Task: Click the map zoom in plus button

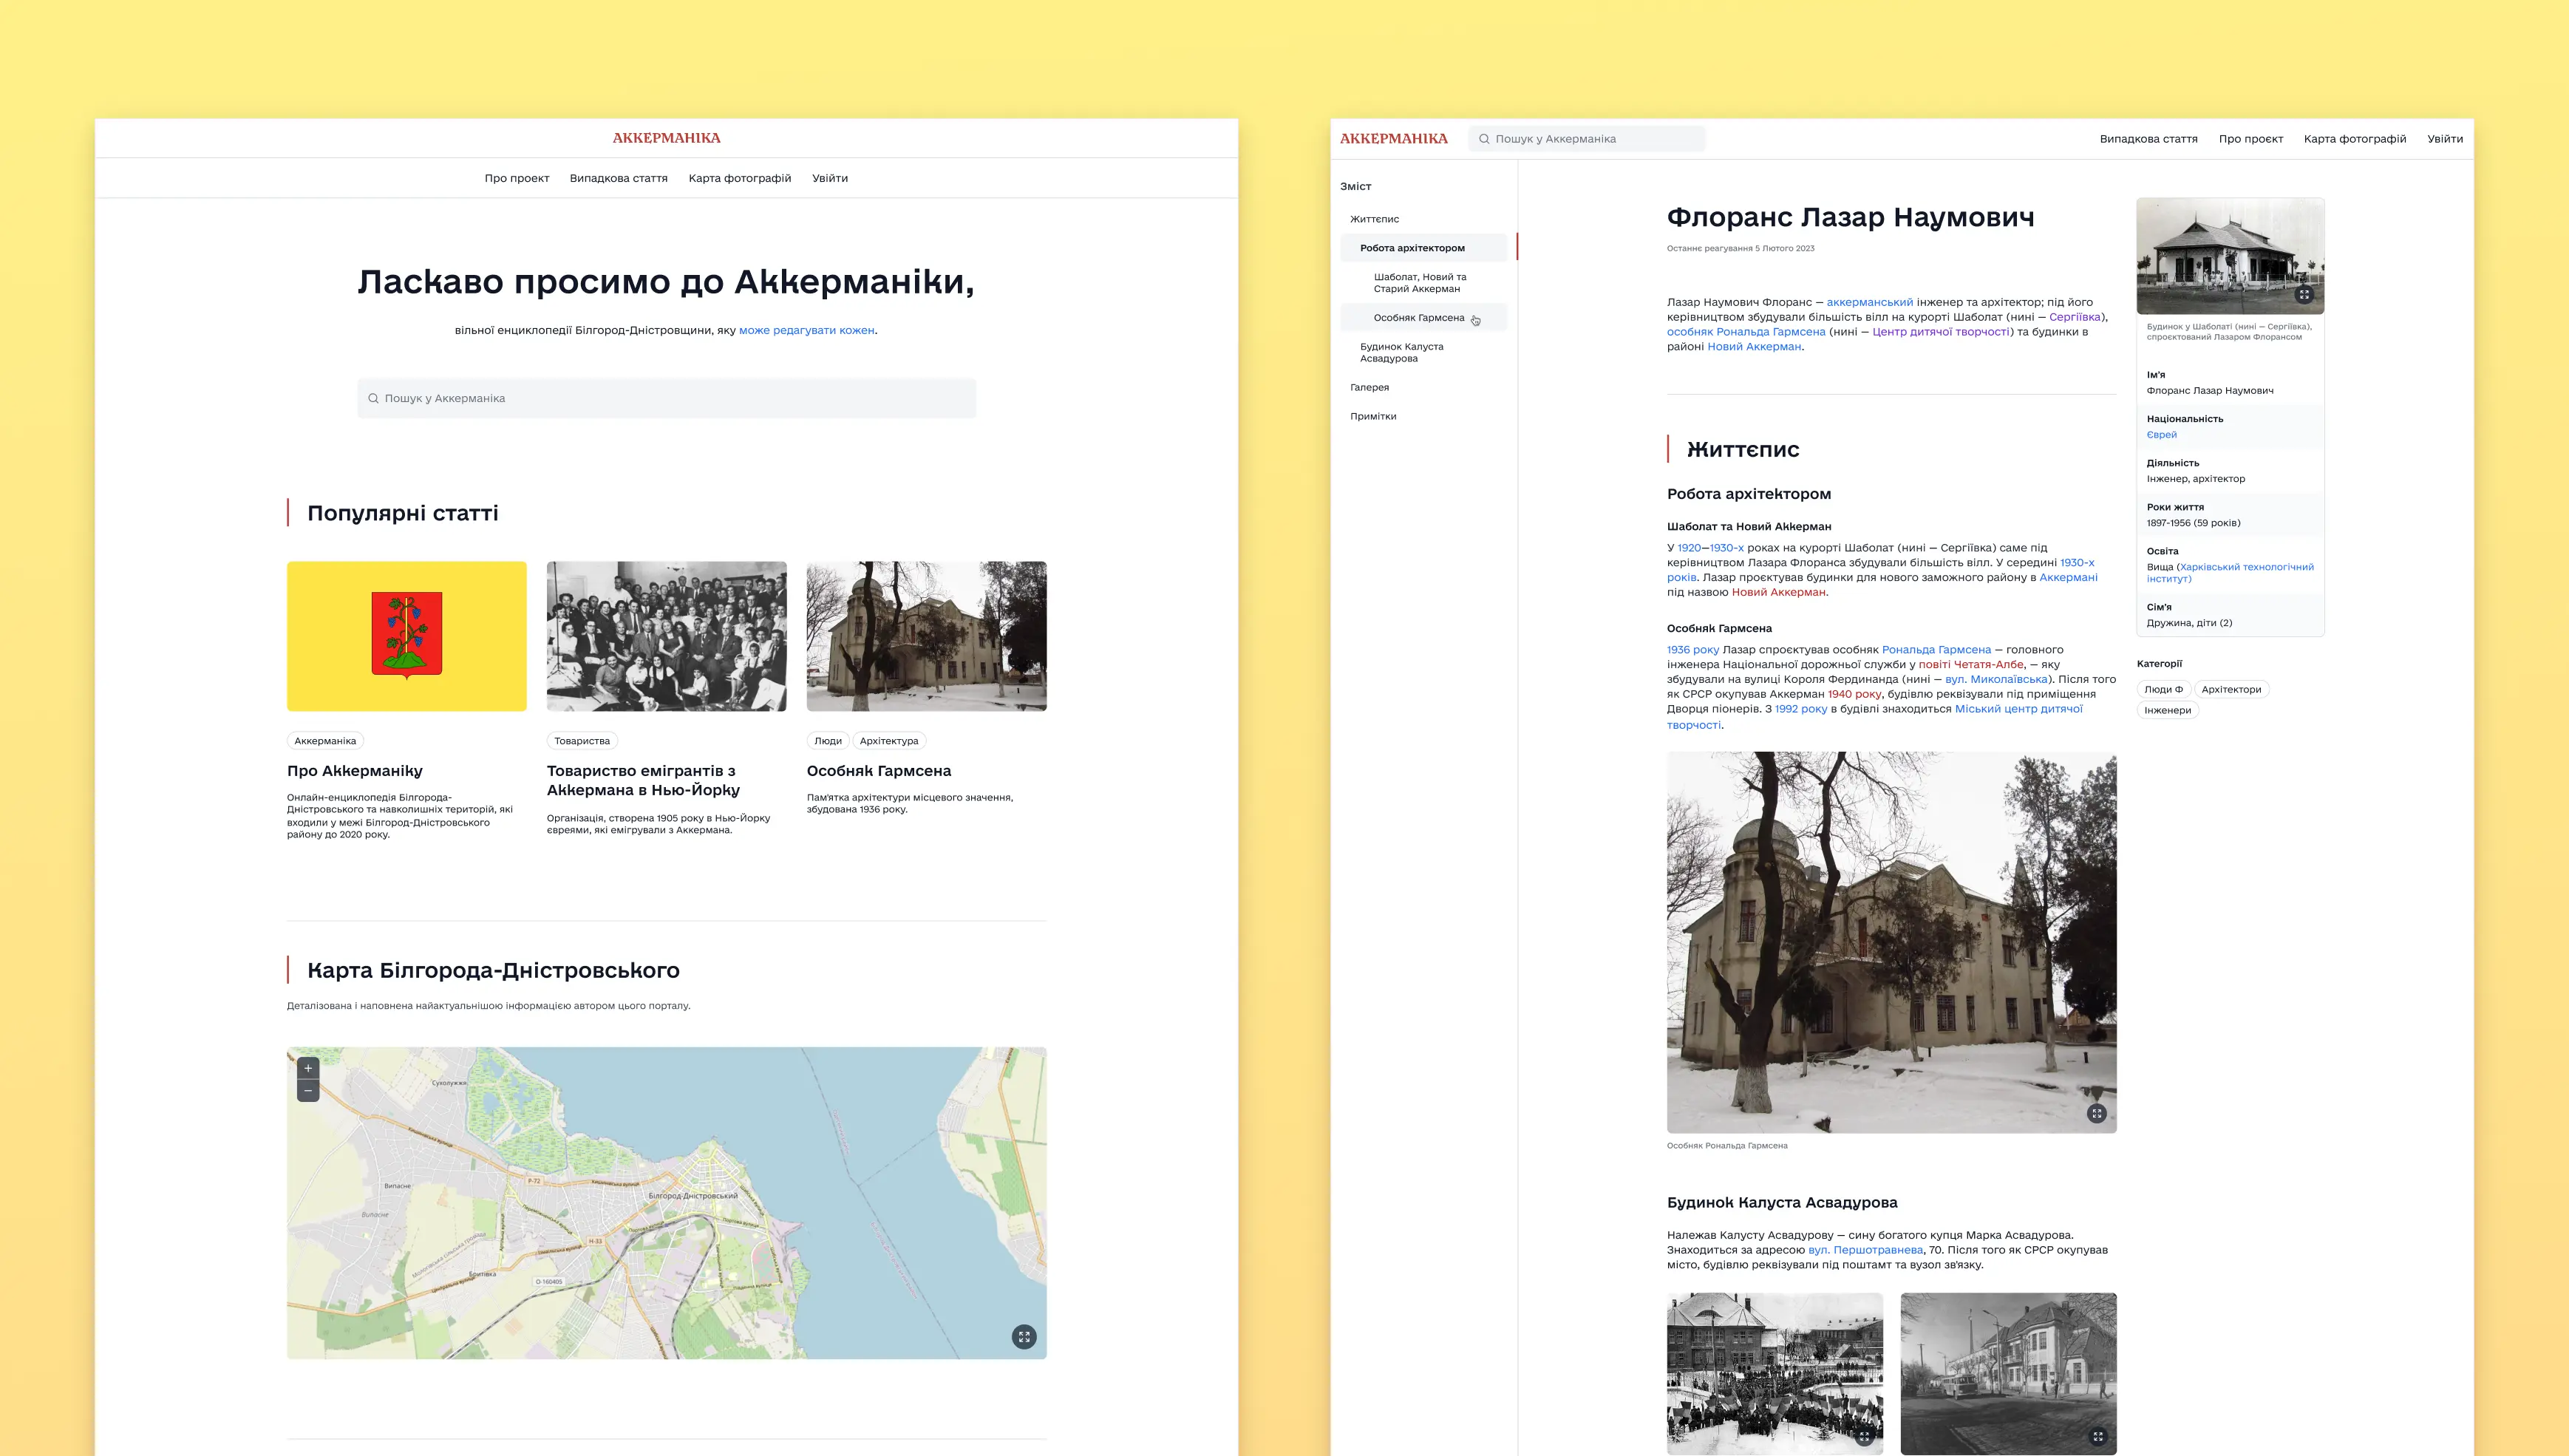Action: click(308, 1068)
